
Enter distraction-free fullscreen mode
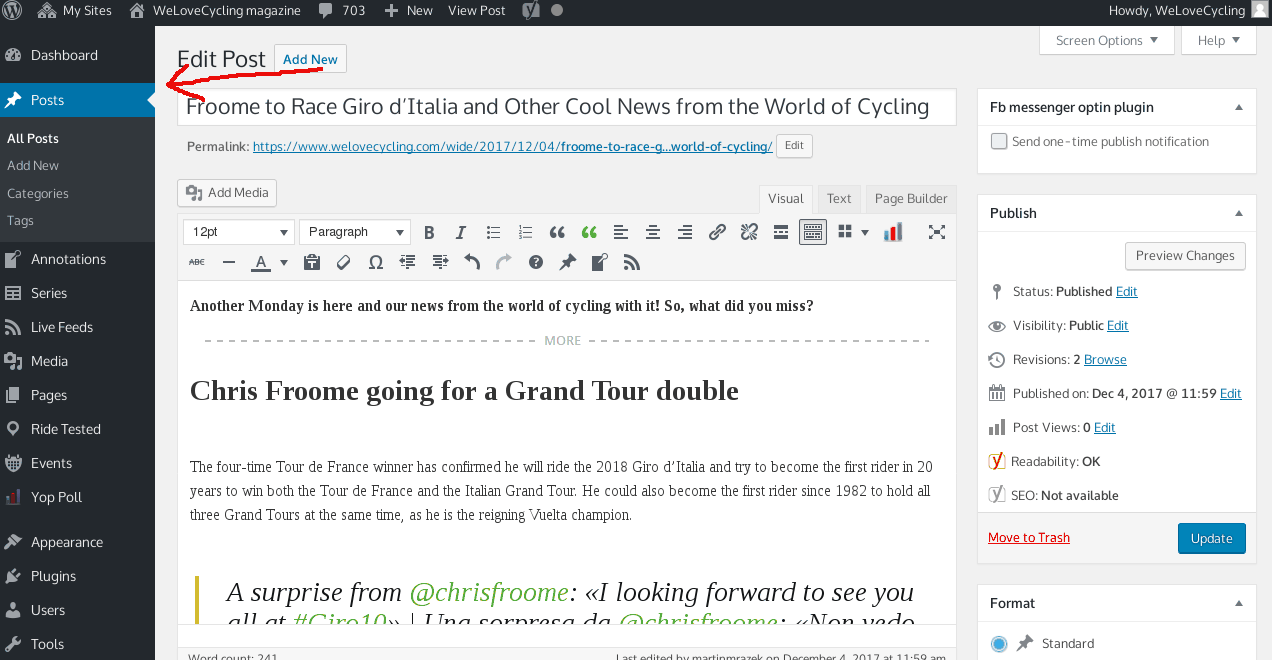(x=937, y=232)
